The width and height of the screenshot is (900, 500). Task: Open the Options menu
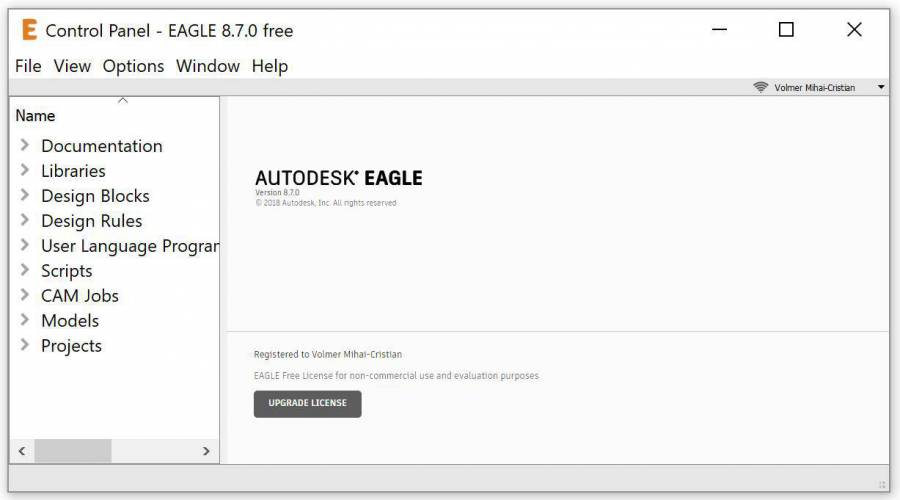point(133,67)
